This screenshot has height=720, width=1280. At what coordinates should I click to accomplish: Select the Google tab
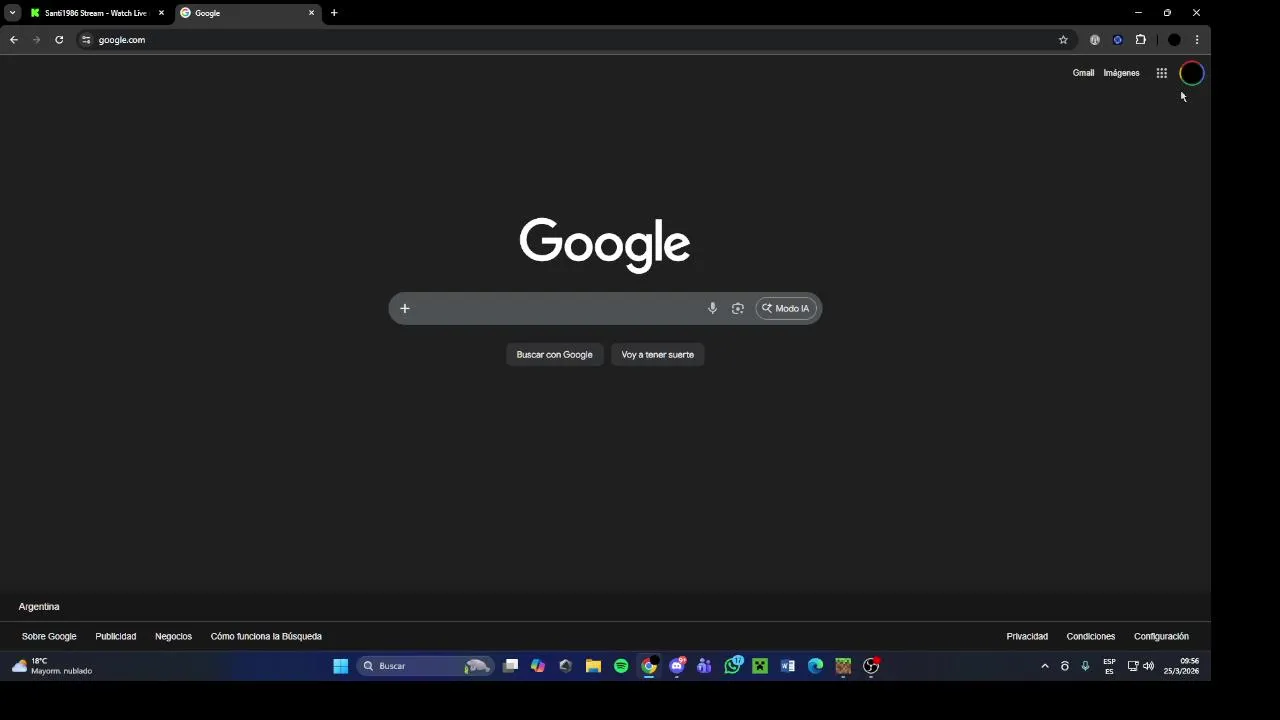[247, 13]
